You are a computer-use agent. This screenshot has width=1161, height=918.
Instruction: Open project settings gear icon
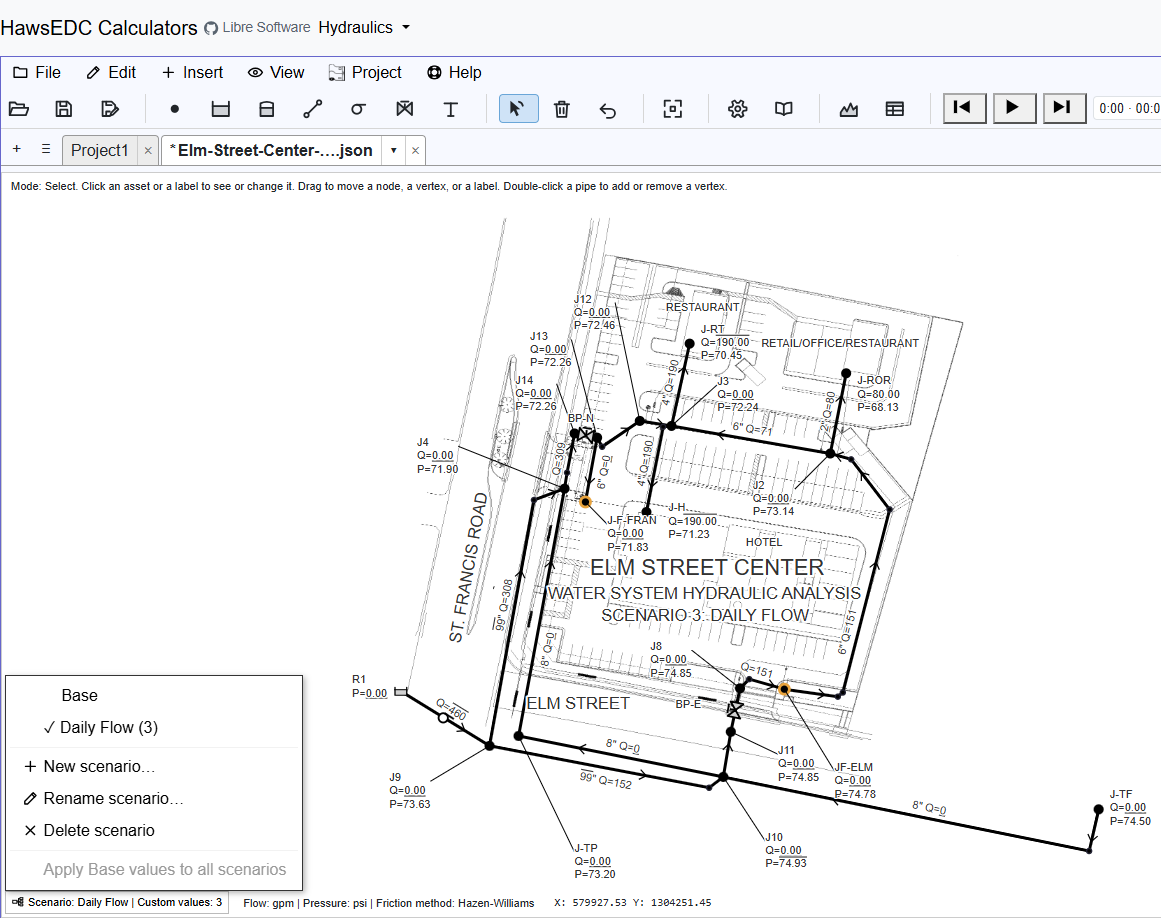737,109
